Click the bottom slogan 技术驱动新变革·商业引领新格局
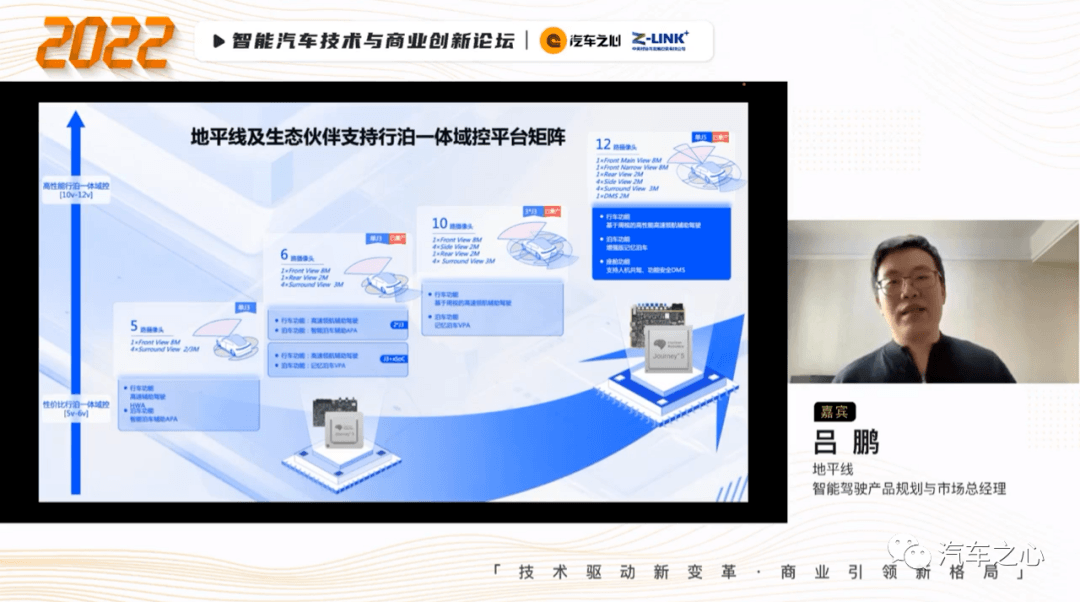 [x=759, y=572]
